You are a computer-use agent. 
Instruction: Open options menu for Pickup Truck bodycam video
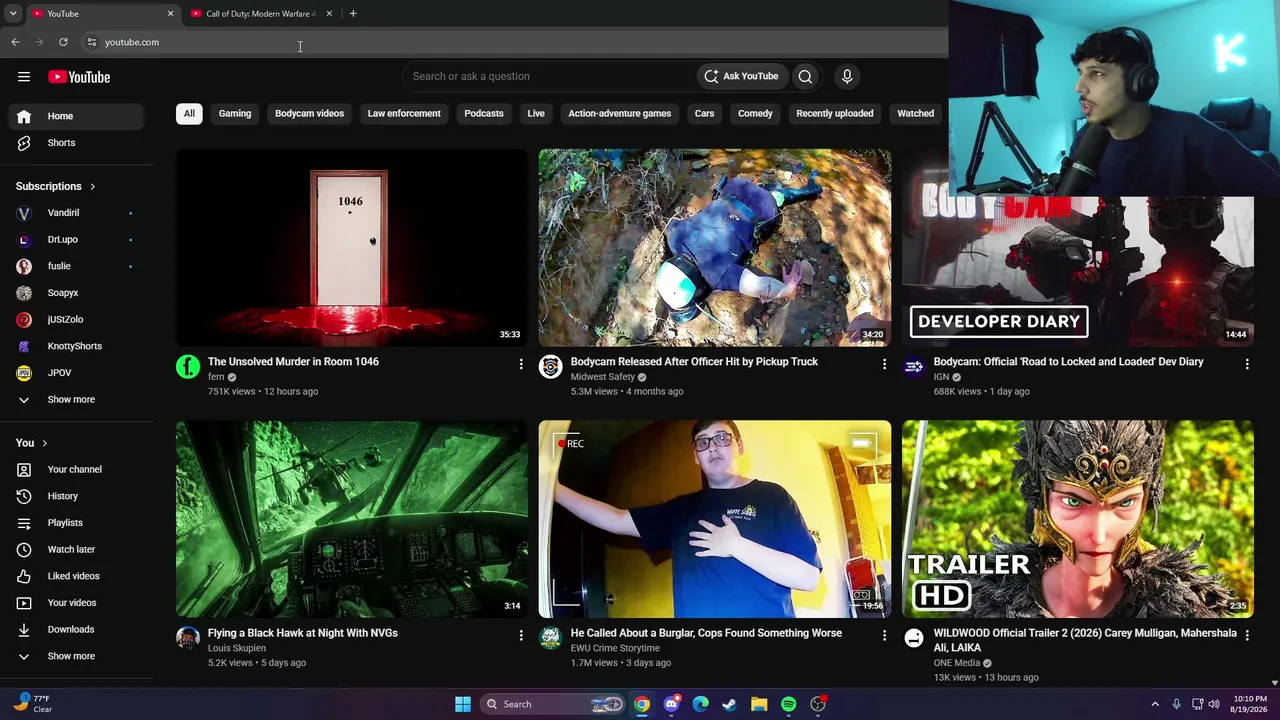[x=884, y=364]
